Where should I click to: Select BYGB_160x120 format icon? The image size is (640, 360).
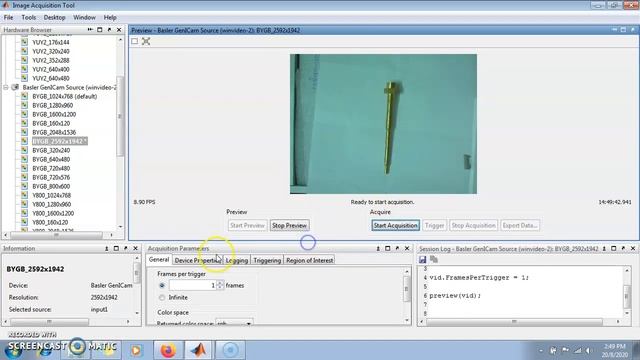tap(24, 123)
